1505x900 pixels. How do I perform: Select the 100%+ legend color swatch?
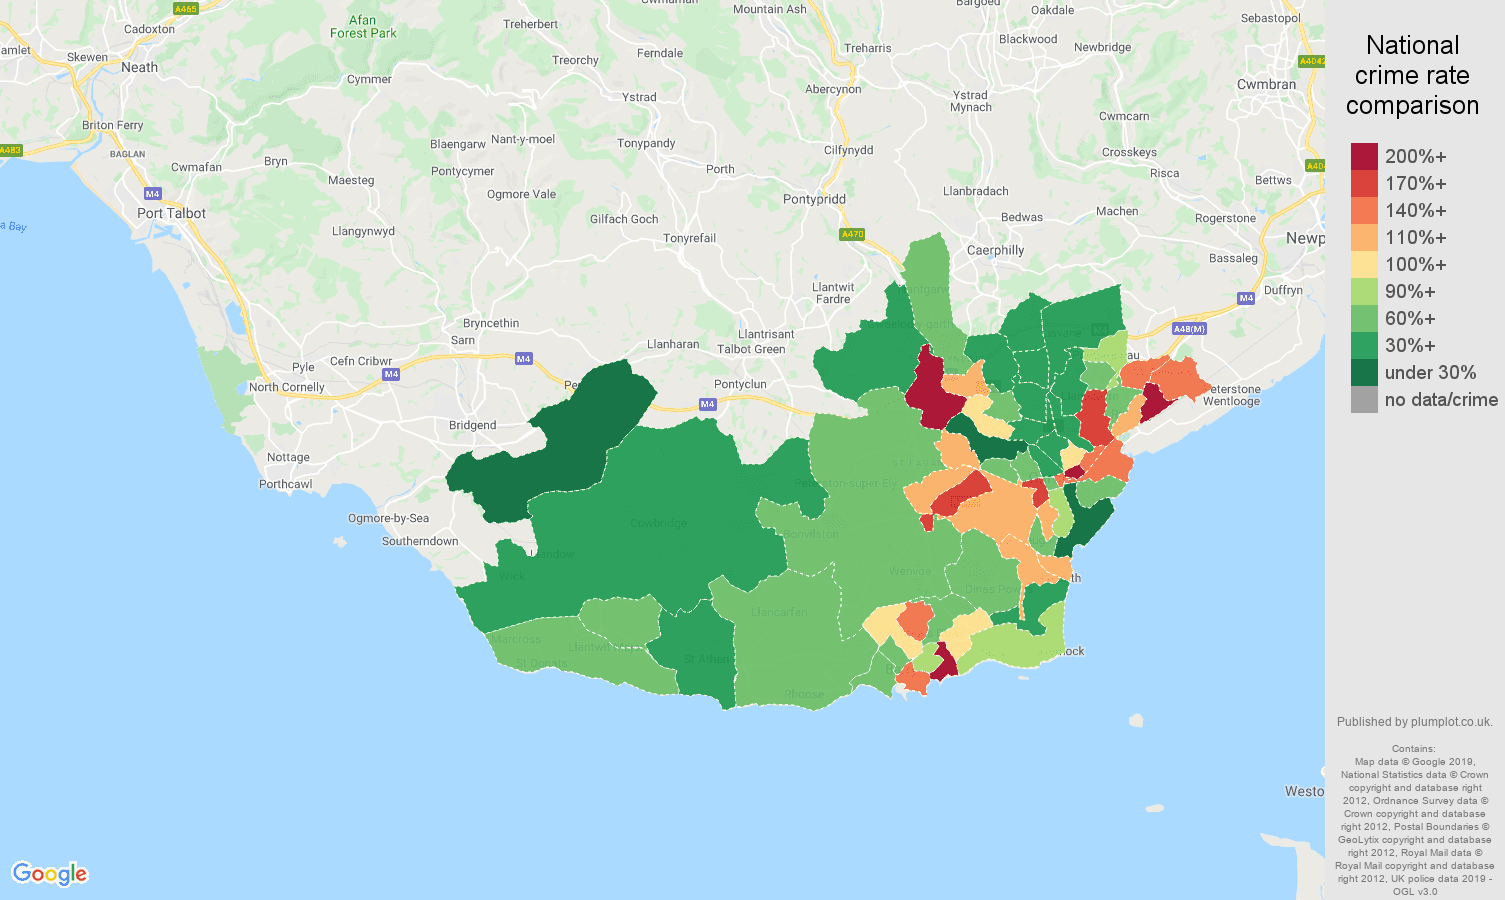click(x=1364, y=264)
